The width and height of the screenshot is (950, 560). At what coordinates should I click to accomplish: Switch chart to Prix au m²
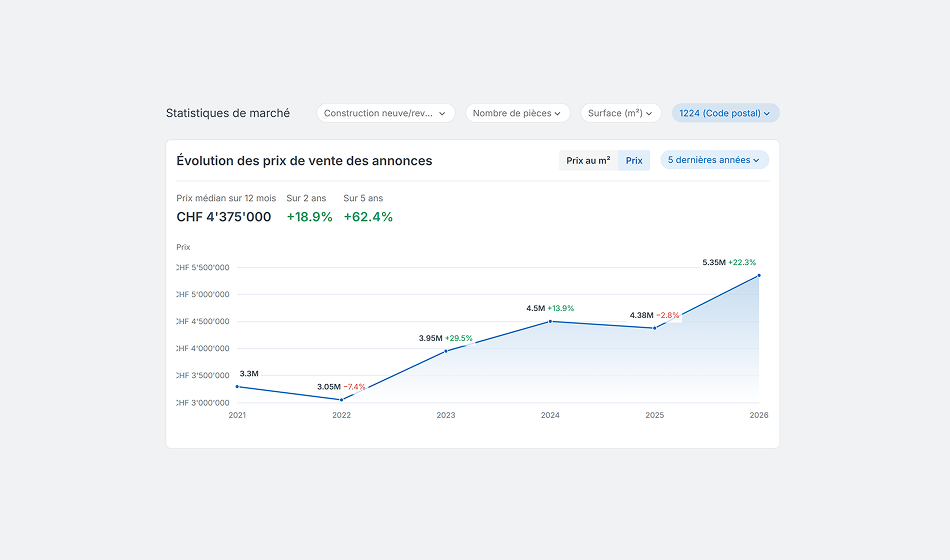click(x=588, y=160)
